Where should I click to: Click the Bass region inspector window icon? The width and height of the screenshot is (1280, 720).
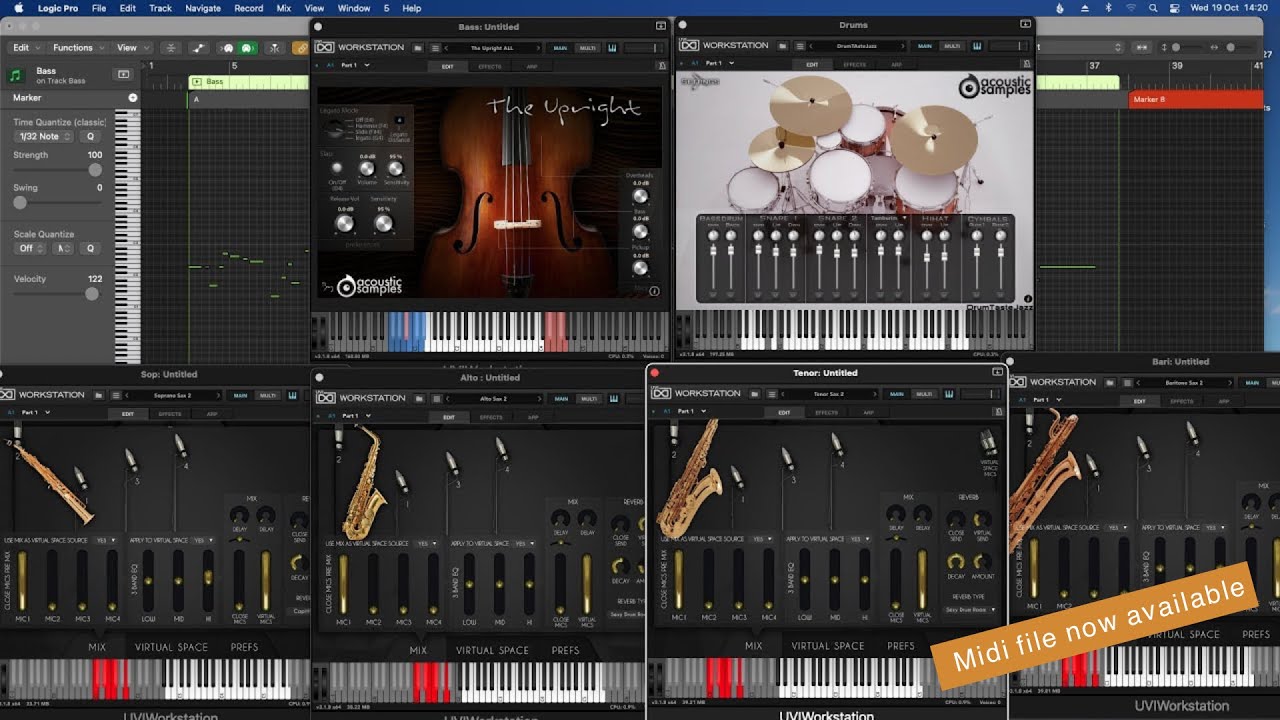point(123,74)
